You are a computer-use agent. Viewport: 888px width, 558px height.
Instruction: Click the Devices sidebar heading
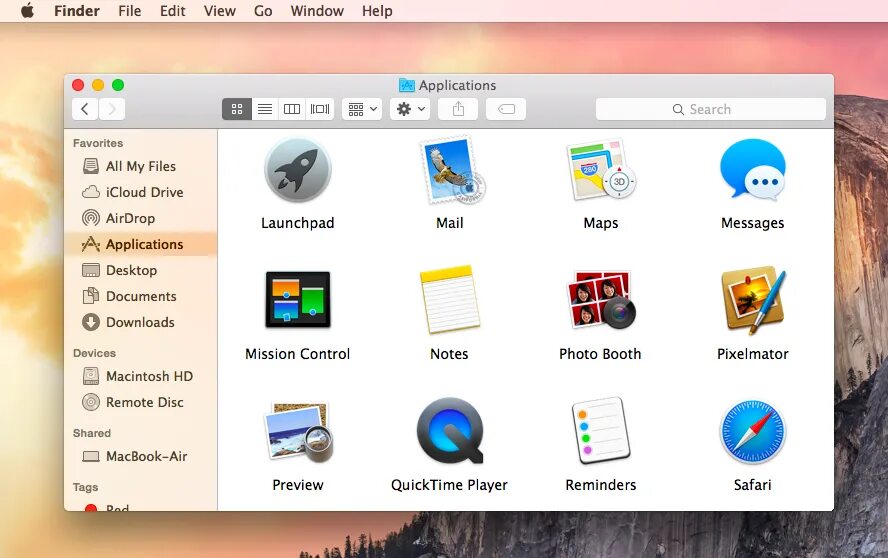pyautogui.click(x=94, y=353)
